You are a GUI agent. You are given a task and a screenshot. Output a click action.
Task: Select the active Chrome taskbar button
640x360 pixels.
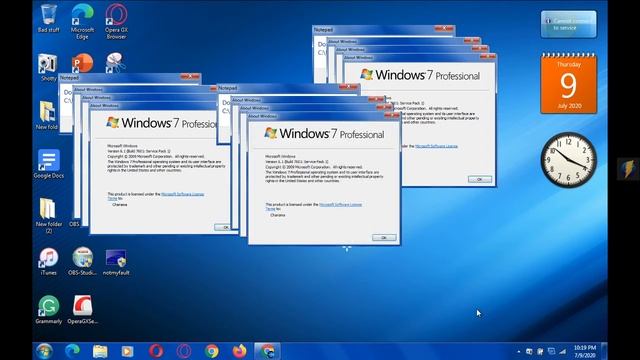(x=267, y=351)
